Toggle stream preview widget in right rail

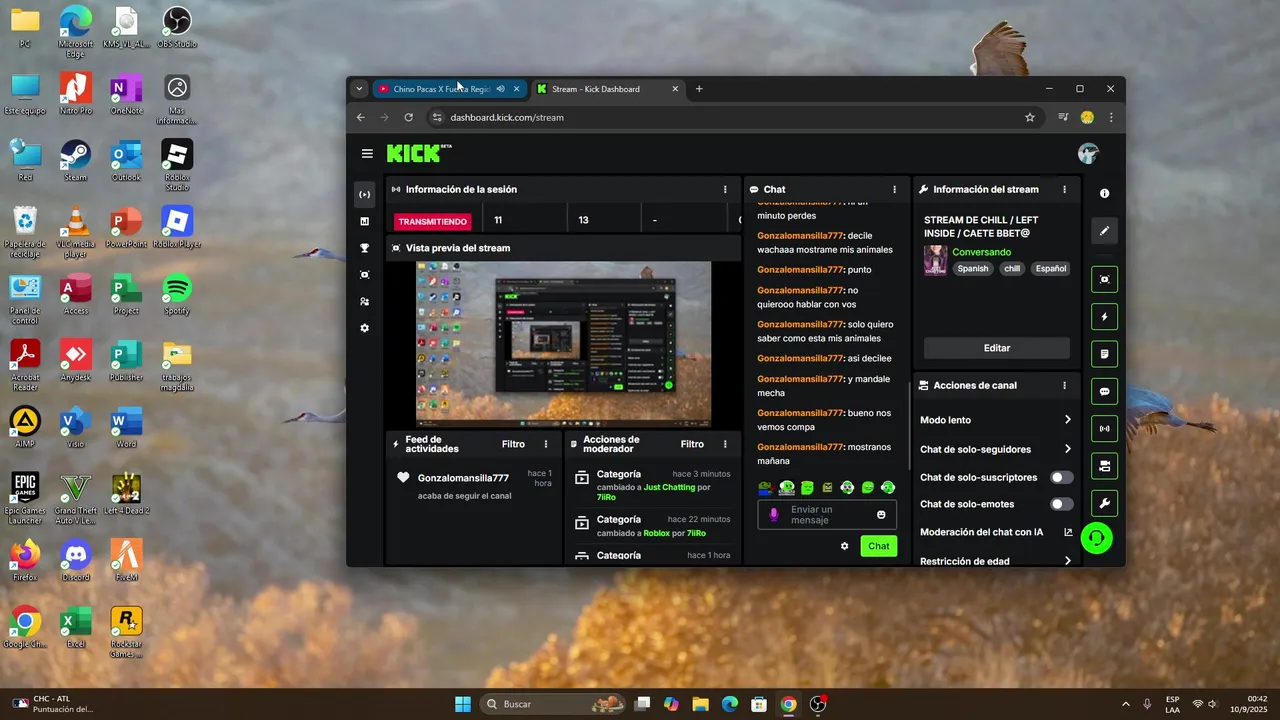click(1104, 279)
